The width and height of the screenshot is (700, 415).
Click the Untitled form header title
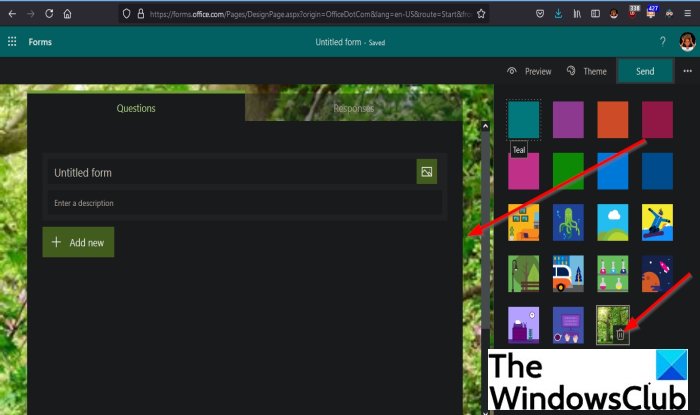[x=338, y=42]
